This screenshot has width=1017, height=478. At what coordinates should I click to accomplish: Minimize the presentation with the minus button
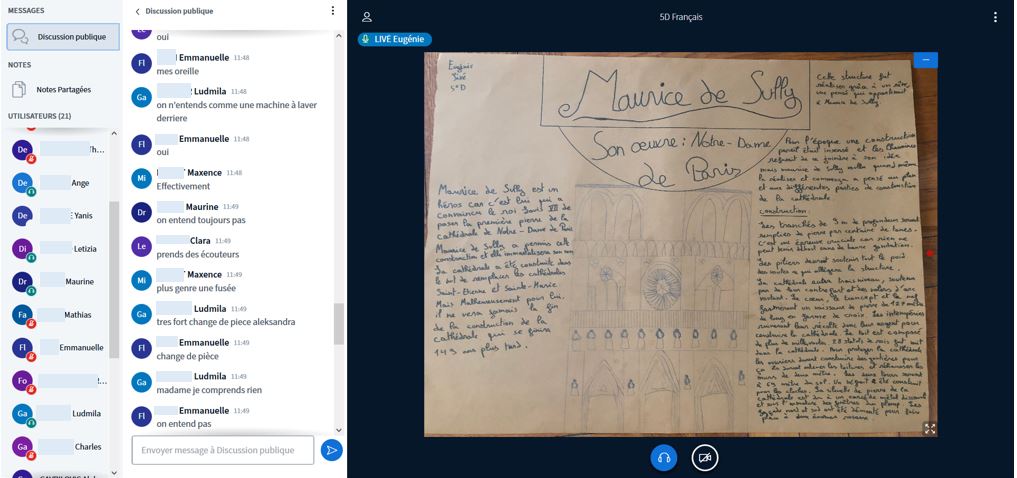click(x=926, y=60)
